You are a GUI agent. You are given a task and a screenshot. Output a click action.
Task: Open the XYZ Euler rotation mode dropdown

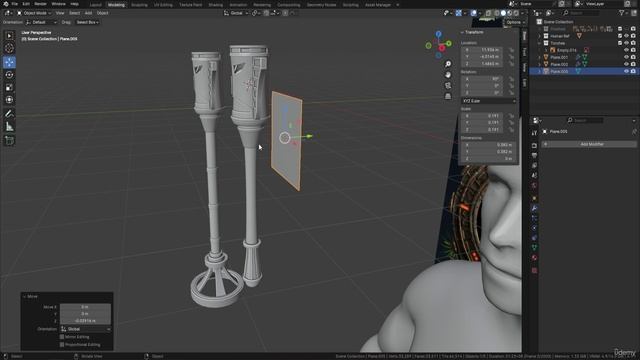pos(489,101)
